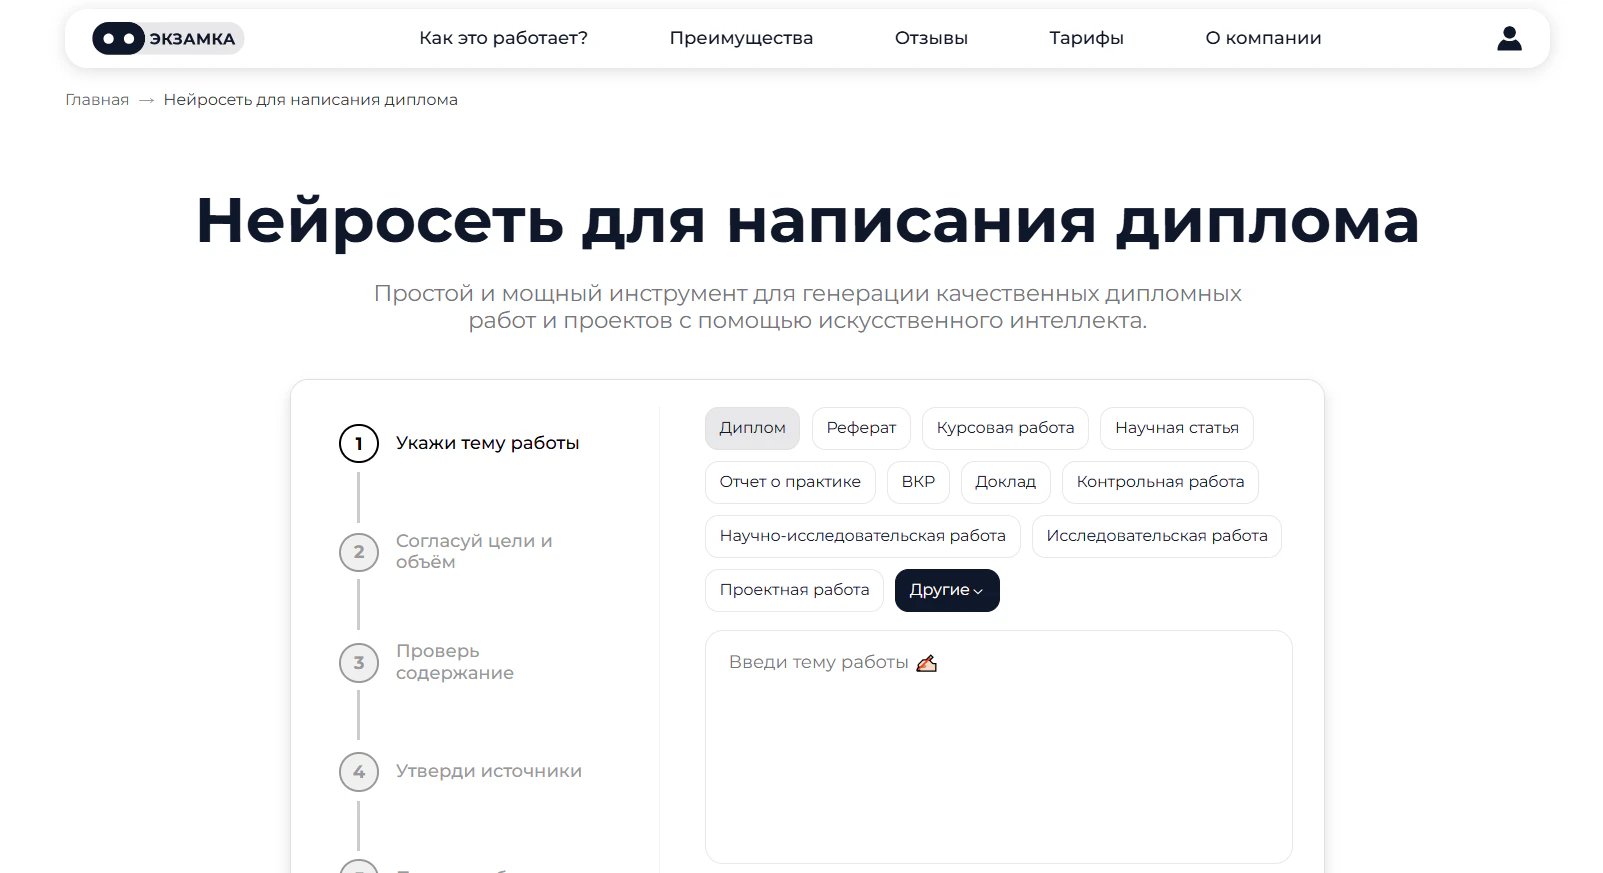
Task: Follow the Главная breadcrumb link
Action: (x=97, y=100)
